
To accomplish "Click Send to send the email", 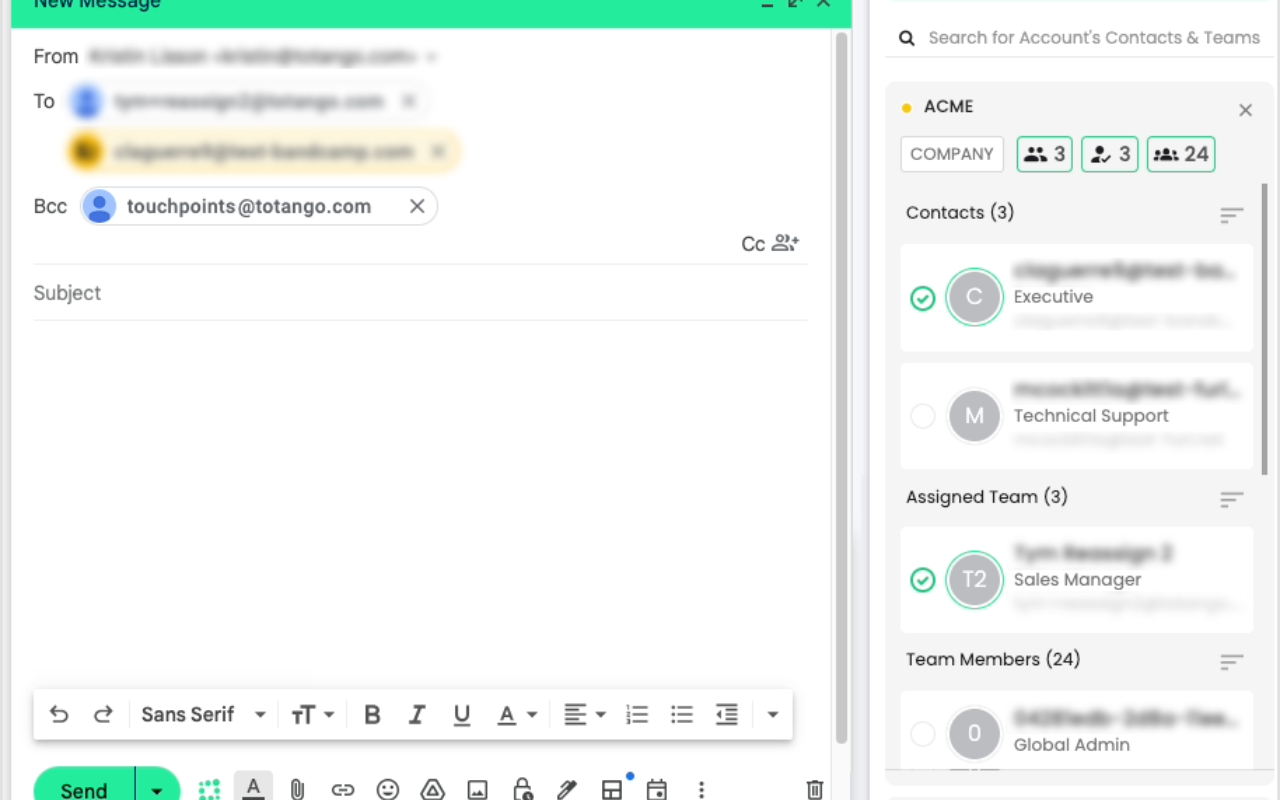I will pyautogui.click(x=83, y=789).
